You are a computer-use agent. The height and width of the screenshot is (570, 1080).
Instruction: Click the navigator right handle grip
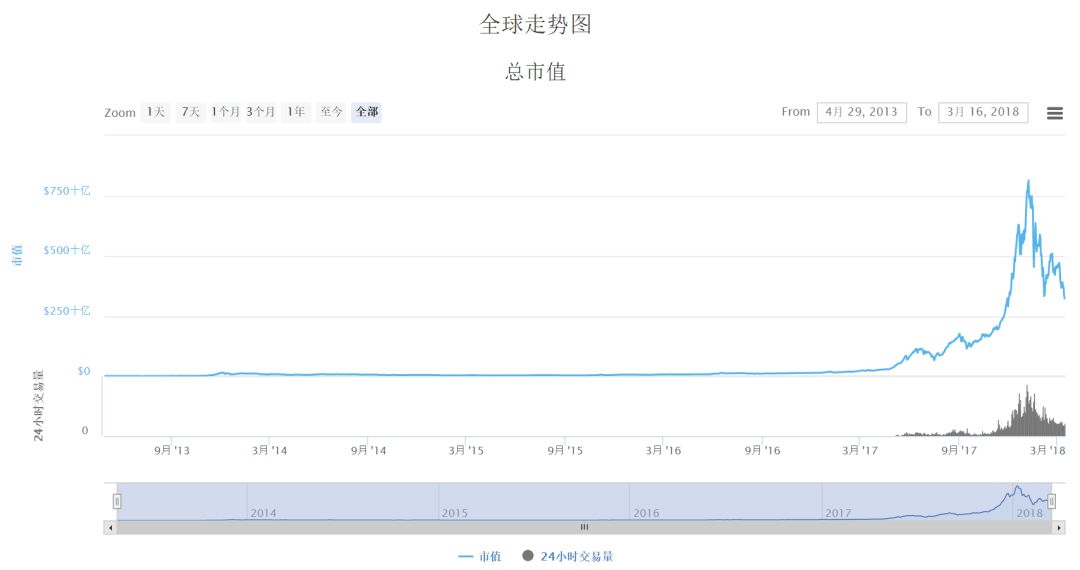click(x=1051, y=501)
